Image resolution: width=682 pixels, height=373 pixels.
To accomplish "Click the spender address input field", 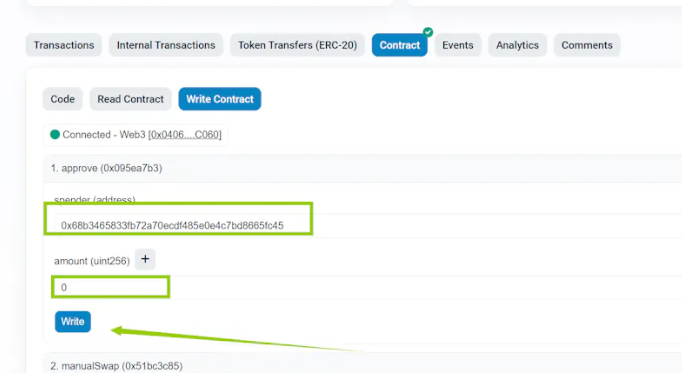I will (x=368, y=226).
